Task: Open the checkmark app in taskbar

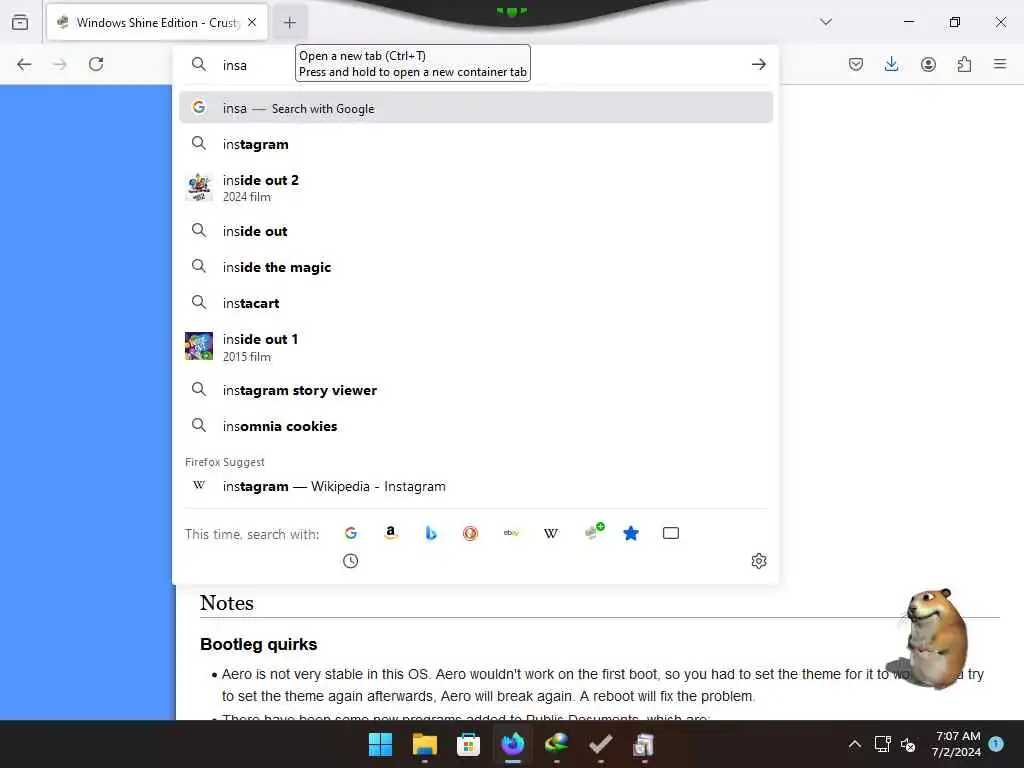Action: (x=600, y=744)
